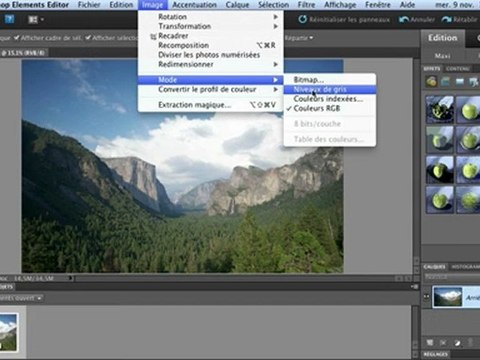Viewport: 480px width, 360px height.
Task: Choose Recomposition from Image menu
Action: [x=210, y=45]
